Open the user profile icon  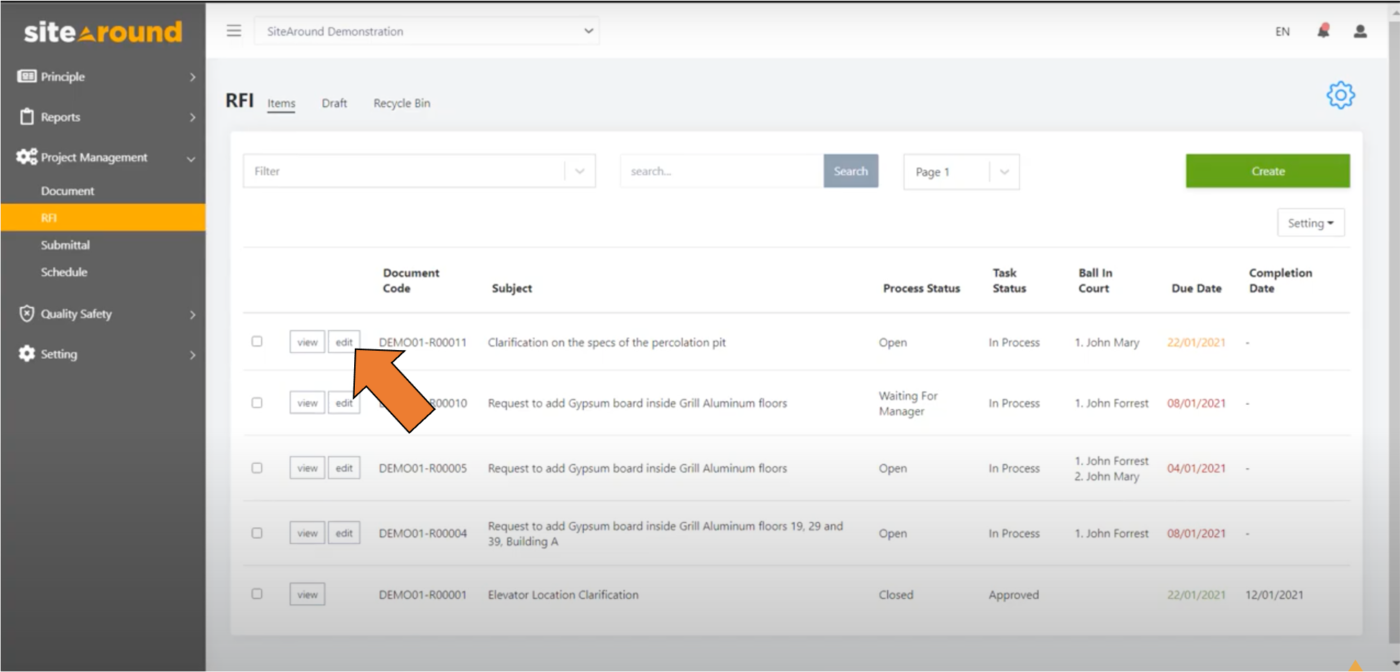click(1359, 31)
